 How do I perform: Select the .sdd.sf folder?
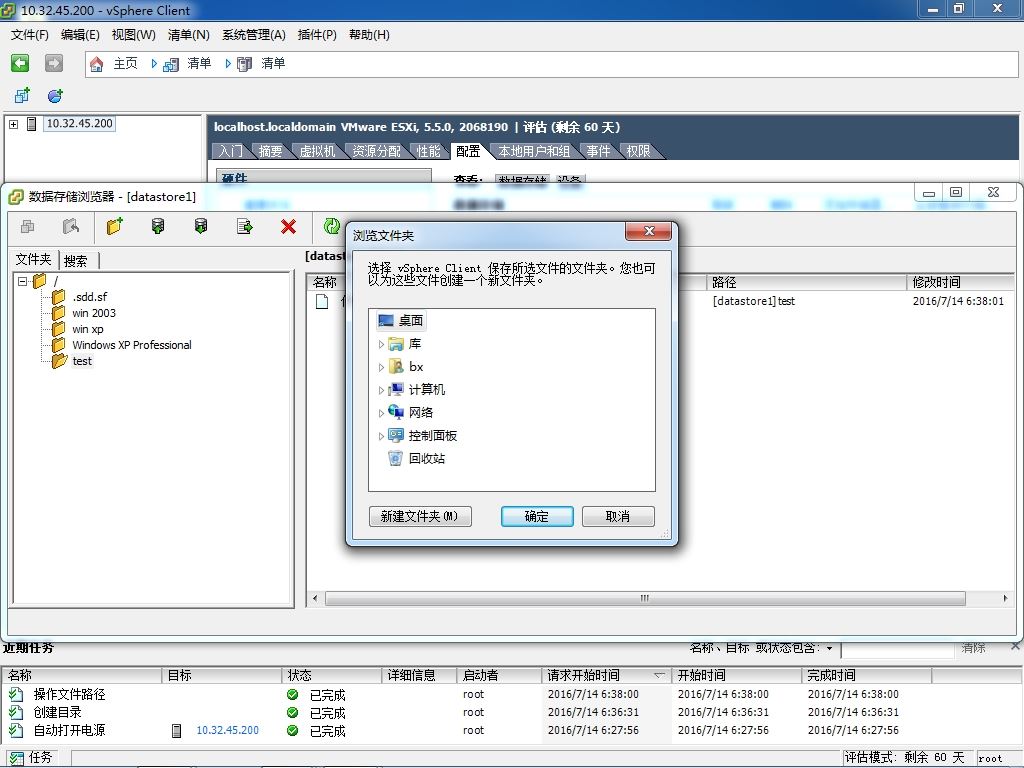pyautogui.click(x=89, y=297)
